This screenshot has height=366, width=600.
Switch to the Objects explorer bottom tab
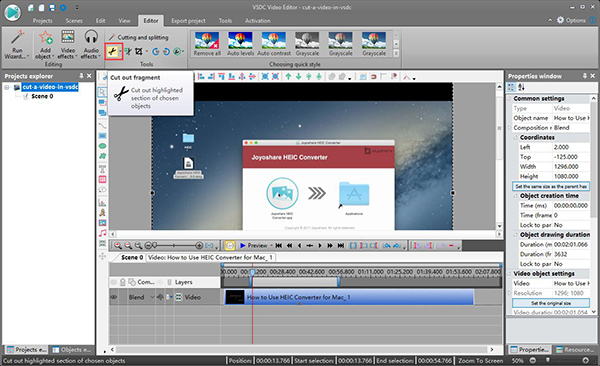click(72, 350)
